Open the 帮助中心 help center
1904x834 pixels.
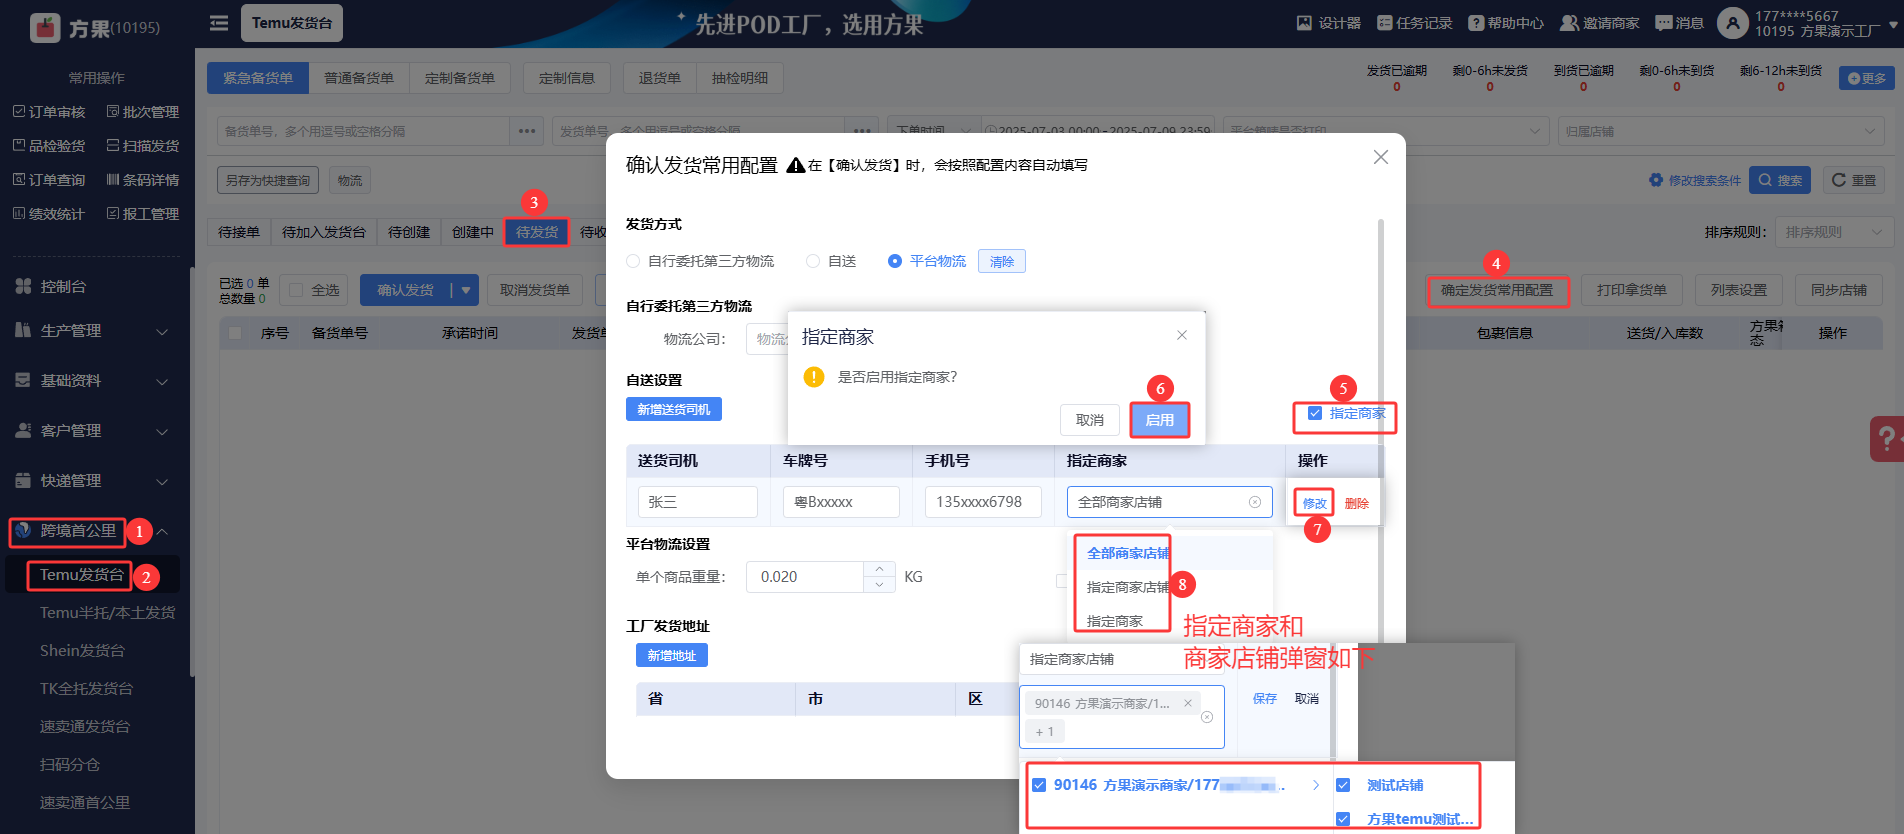click(1506, 23)
